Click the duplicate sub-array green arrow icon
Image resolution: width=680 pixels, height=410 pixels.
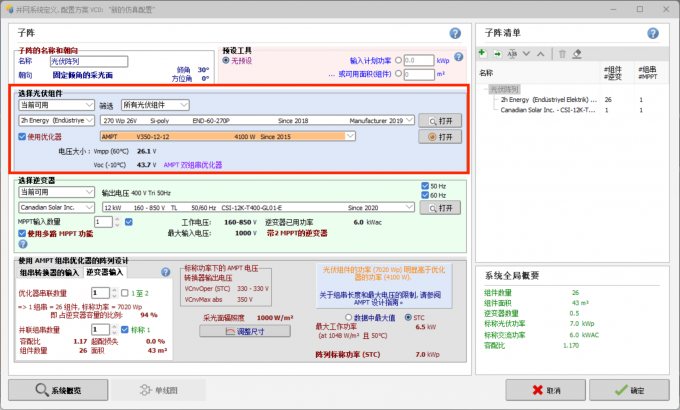point(497,54)
